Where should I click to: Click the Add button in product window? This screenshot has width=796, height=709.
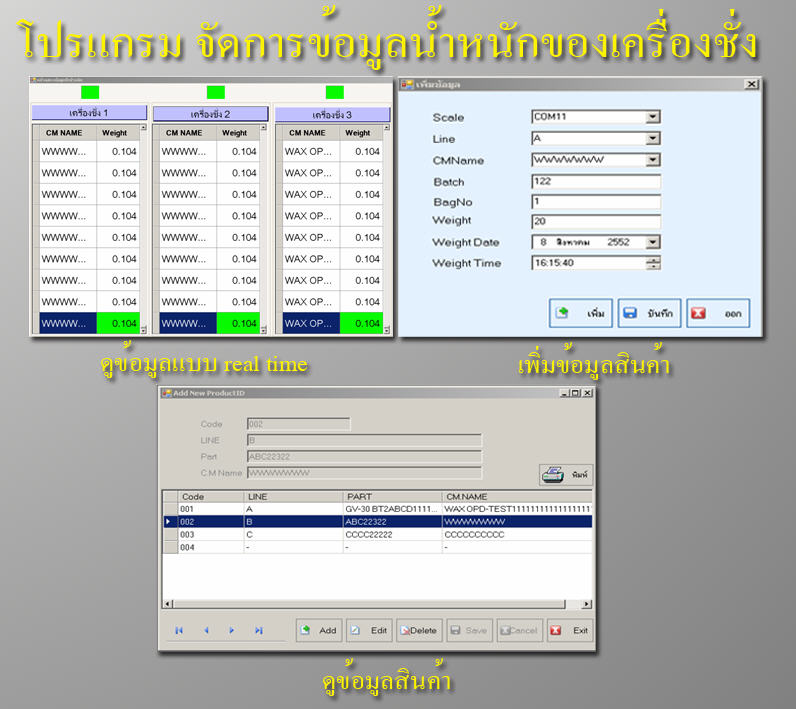pos(319,630)
